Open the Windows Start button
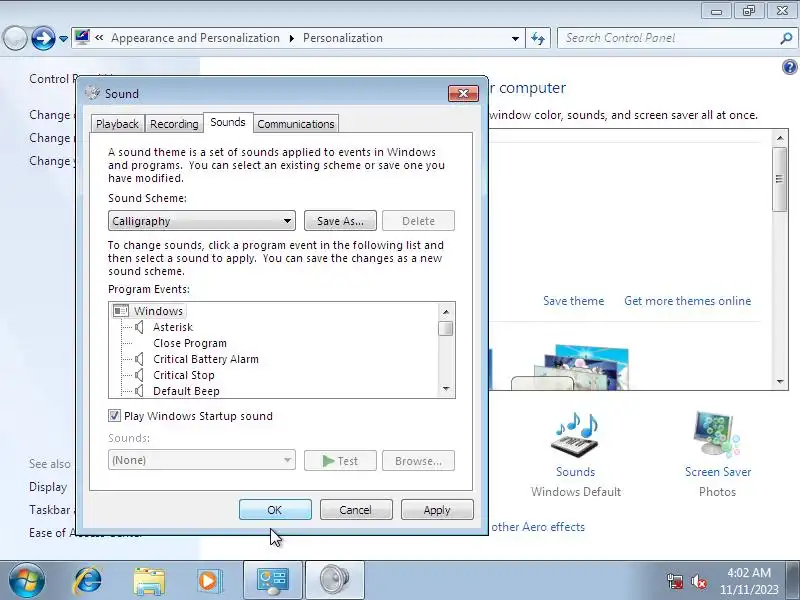Viewport: 800px width, 600px height. point(26,580)
